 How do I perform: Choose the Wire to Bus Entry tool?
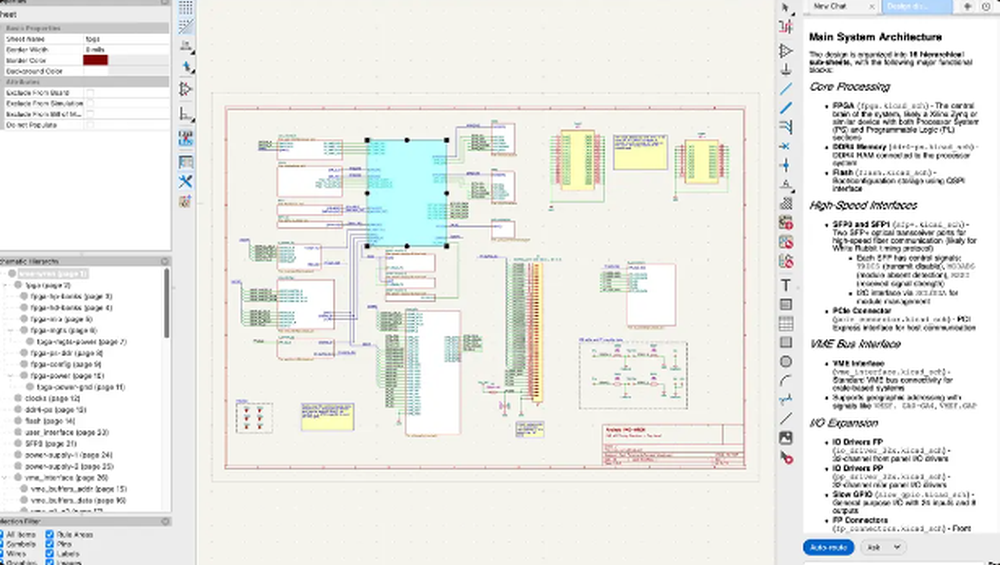click(x=786, y=127)
